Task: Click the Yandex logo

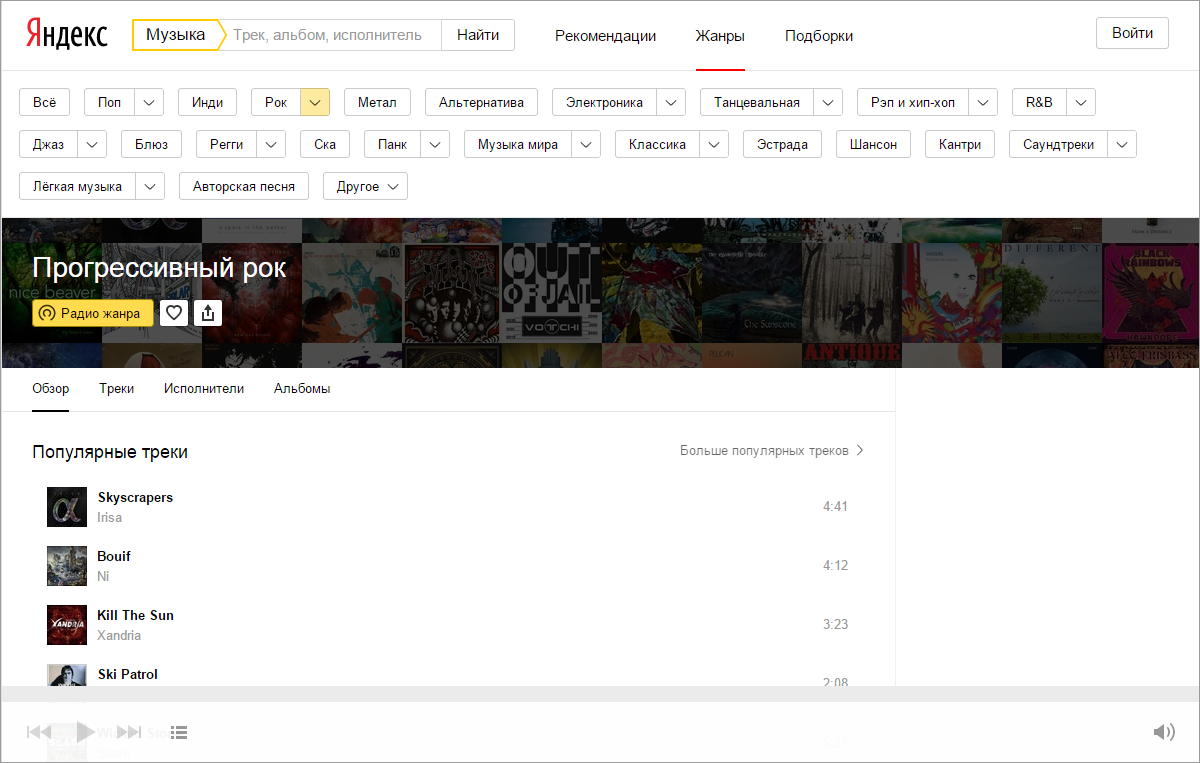Action: point(67,33)
